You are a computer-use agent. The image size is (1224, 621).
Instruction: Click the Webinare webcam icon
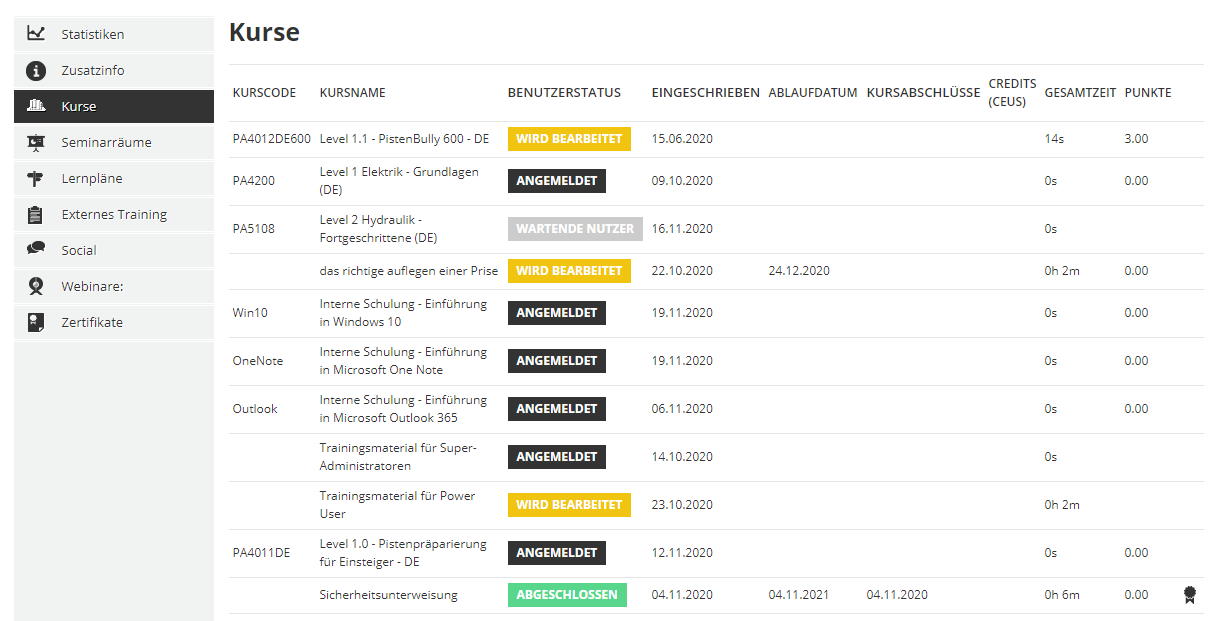tap(36, 287)
